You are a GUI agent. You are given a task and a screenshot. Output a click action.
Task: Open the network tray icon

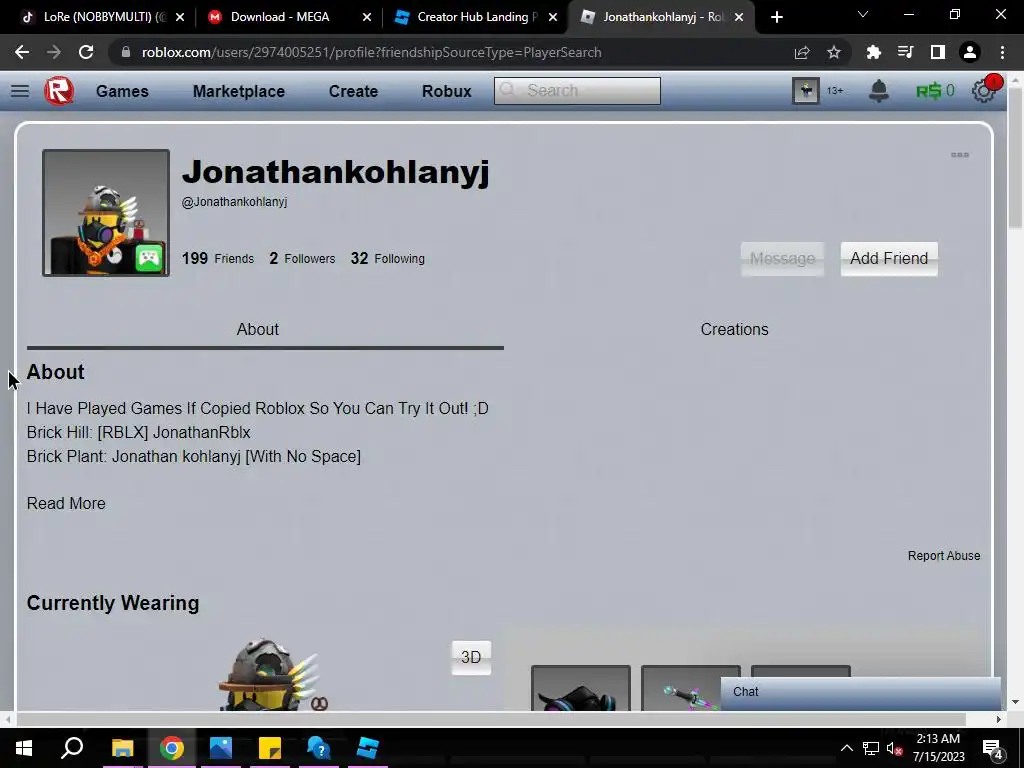tap(871, 748)
